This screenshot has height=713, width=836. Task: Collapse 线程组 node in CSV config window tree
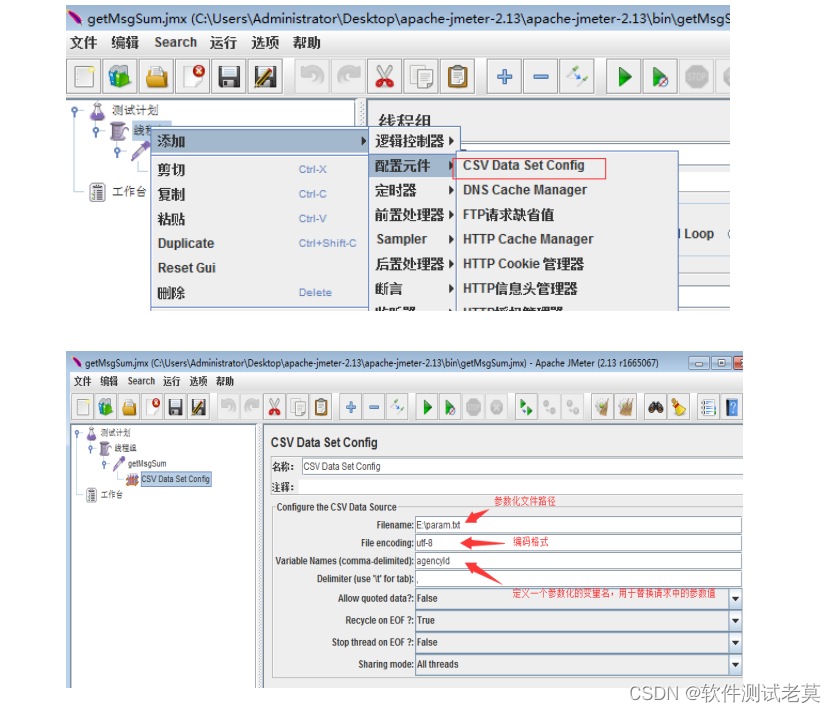pyautogui.click(x=91, y=448)
